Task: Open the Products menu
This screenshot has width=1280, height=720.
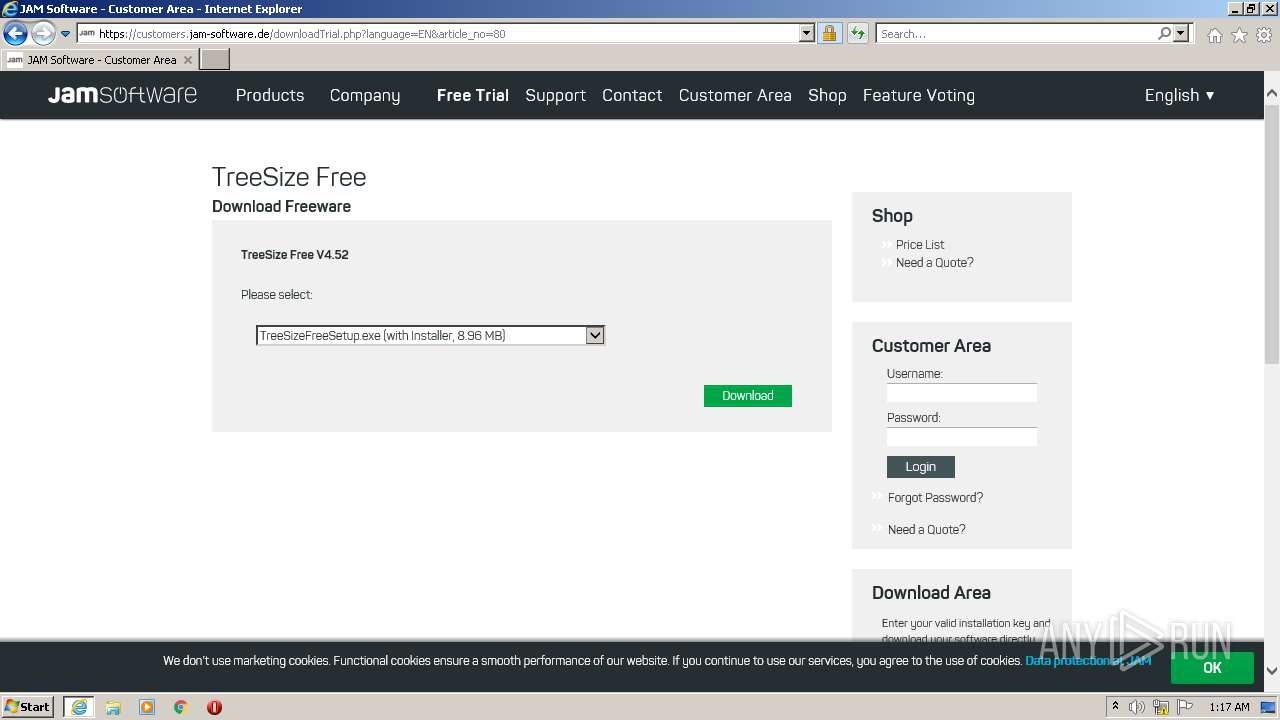Action: point(270,95)
